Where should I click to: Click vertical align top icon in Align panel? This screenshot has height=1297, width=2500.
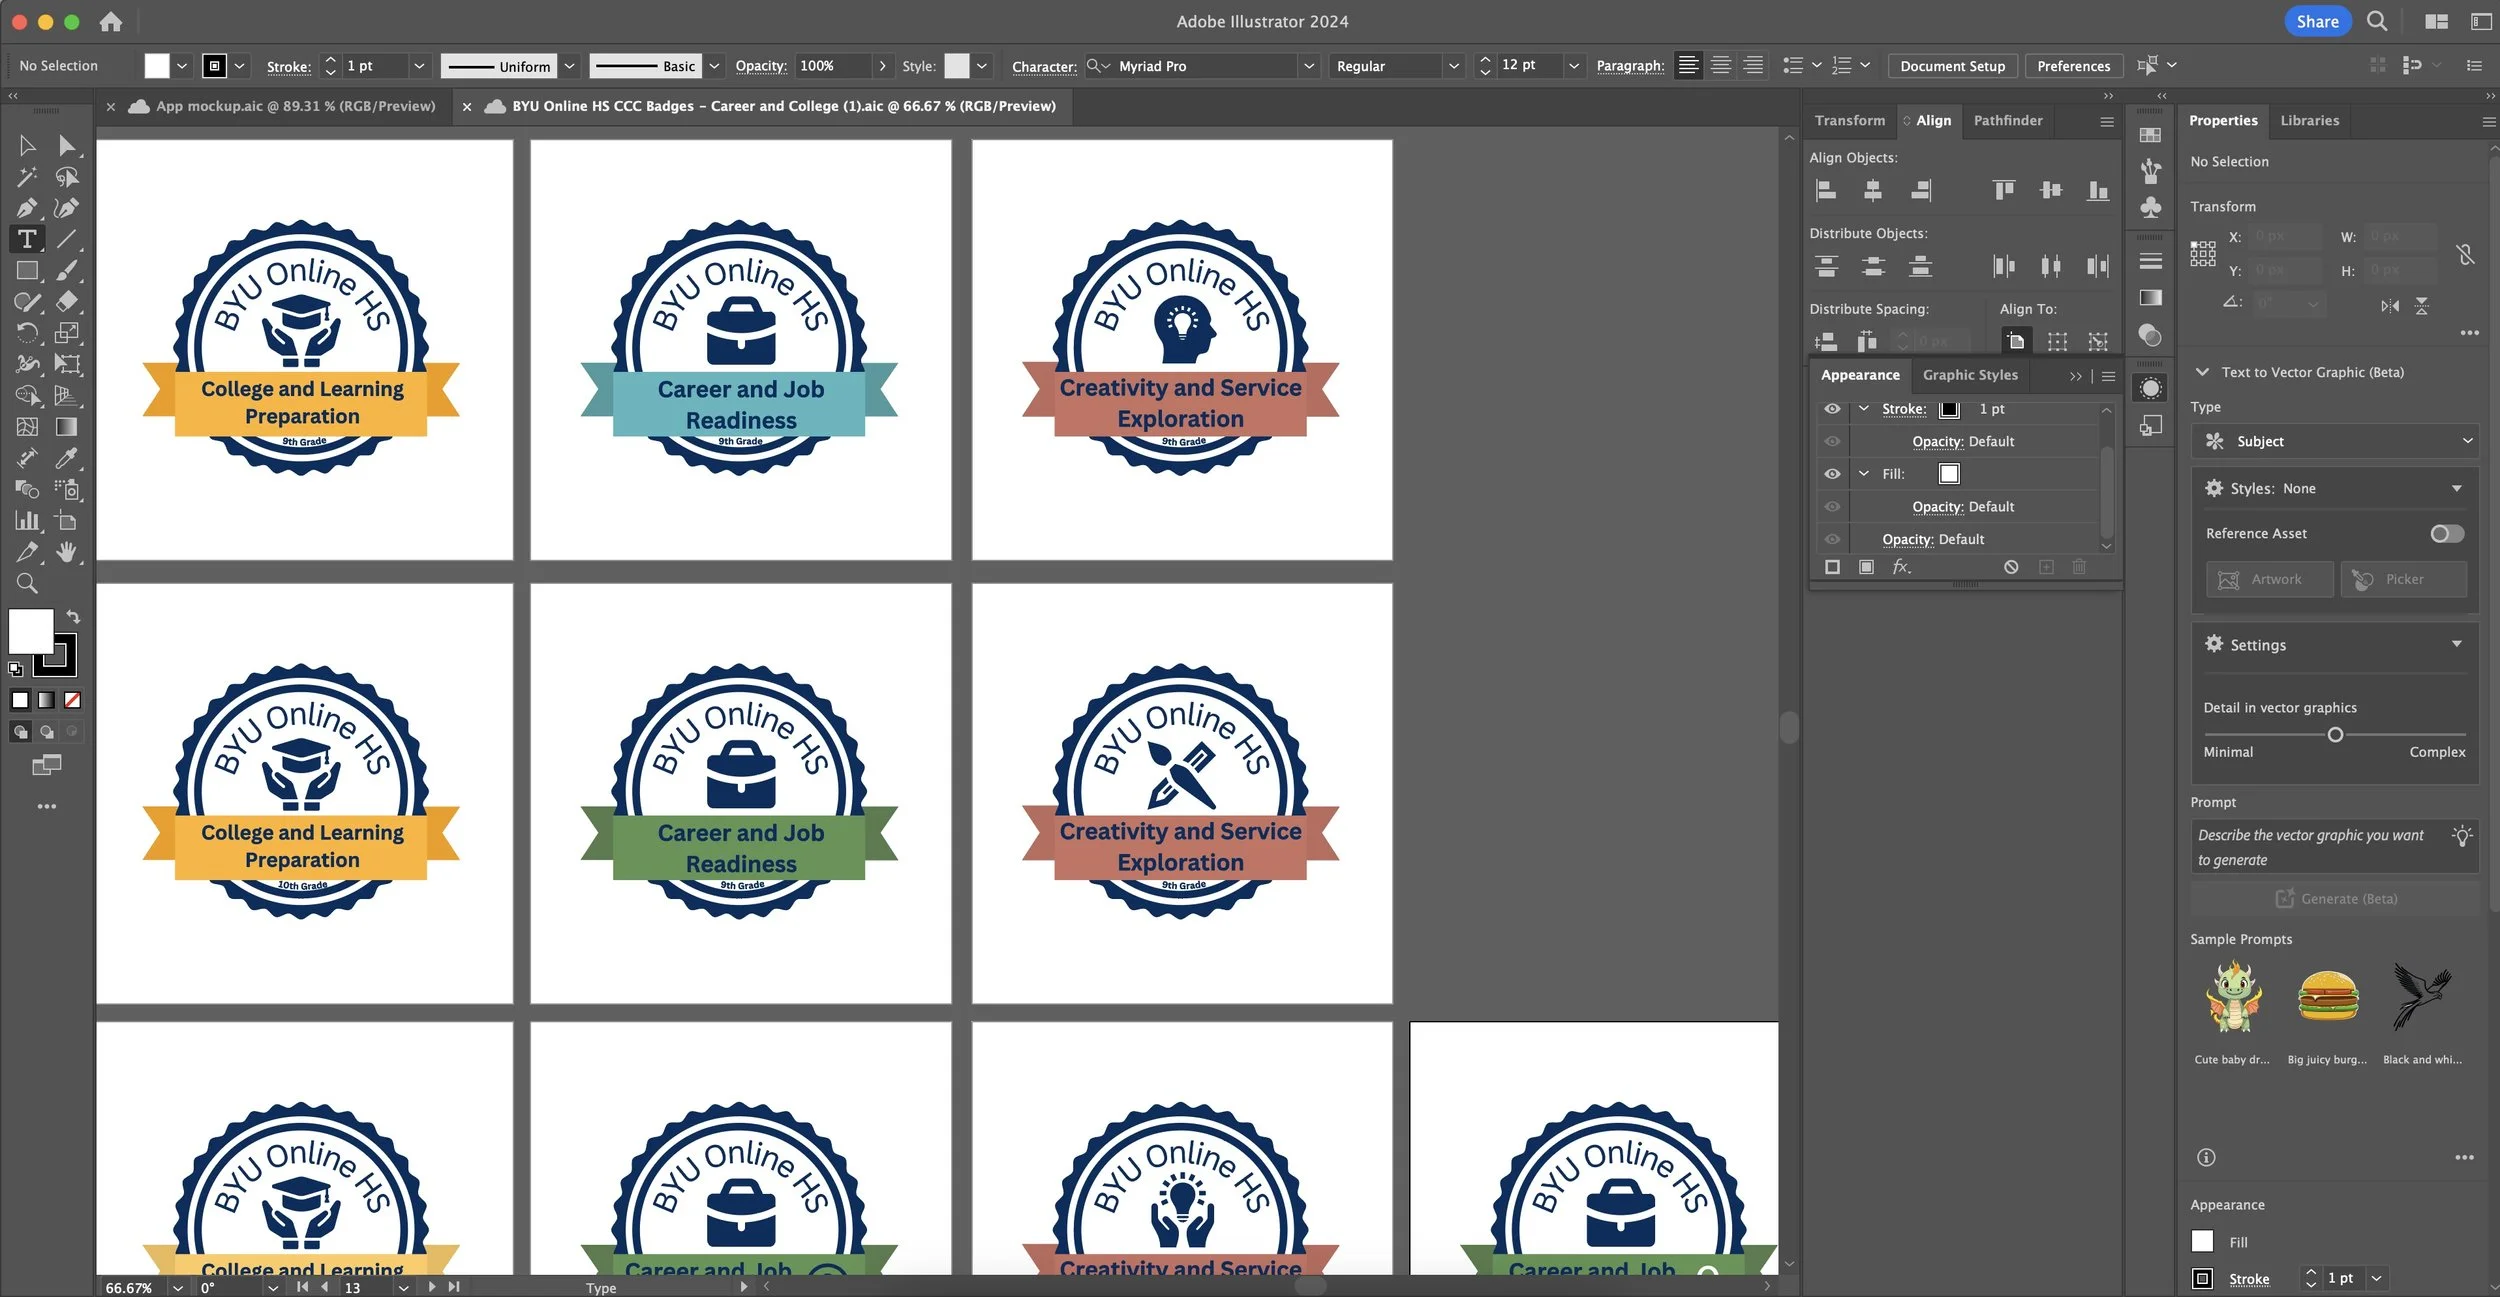(2003, 190)
